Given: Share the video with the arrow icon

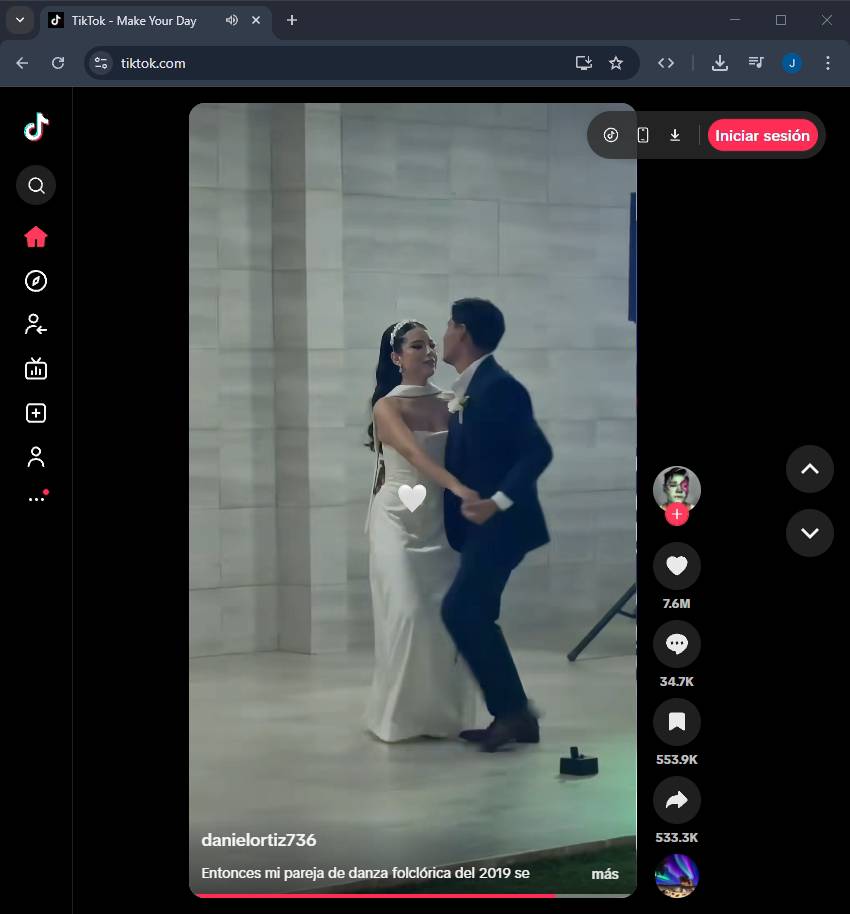Looking at the screenshot, I should coord(676,800).
